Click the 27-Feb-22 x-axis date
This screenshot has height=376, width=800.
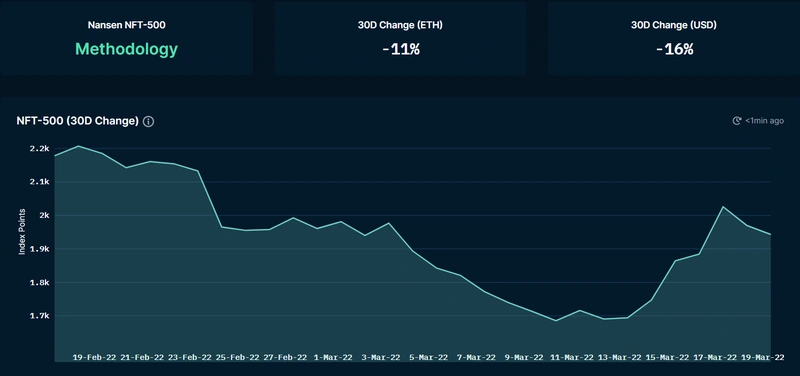coord(285,358)
